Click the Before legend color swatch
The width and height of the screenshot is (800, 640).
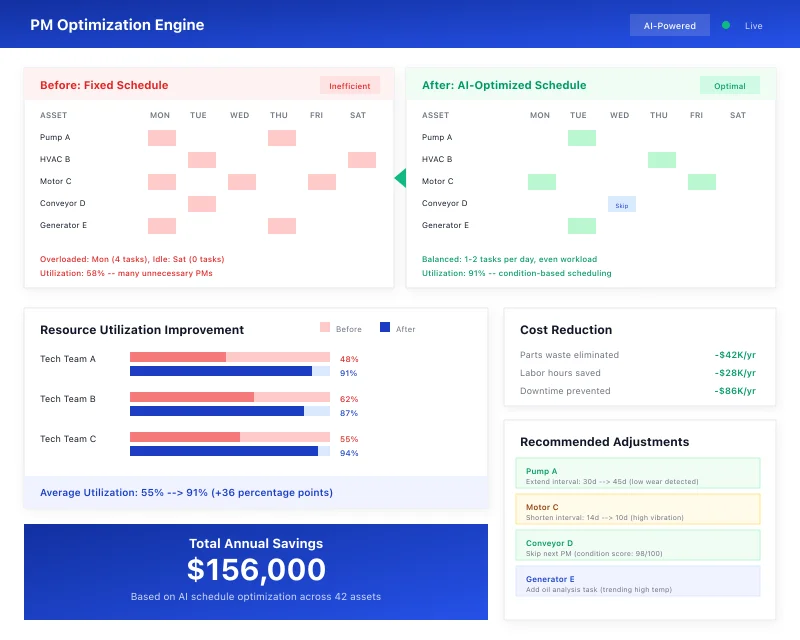click(325, 328)
